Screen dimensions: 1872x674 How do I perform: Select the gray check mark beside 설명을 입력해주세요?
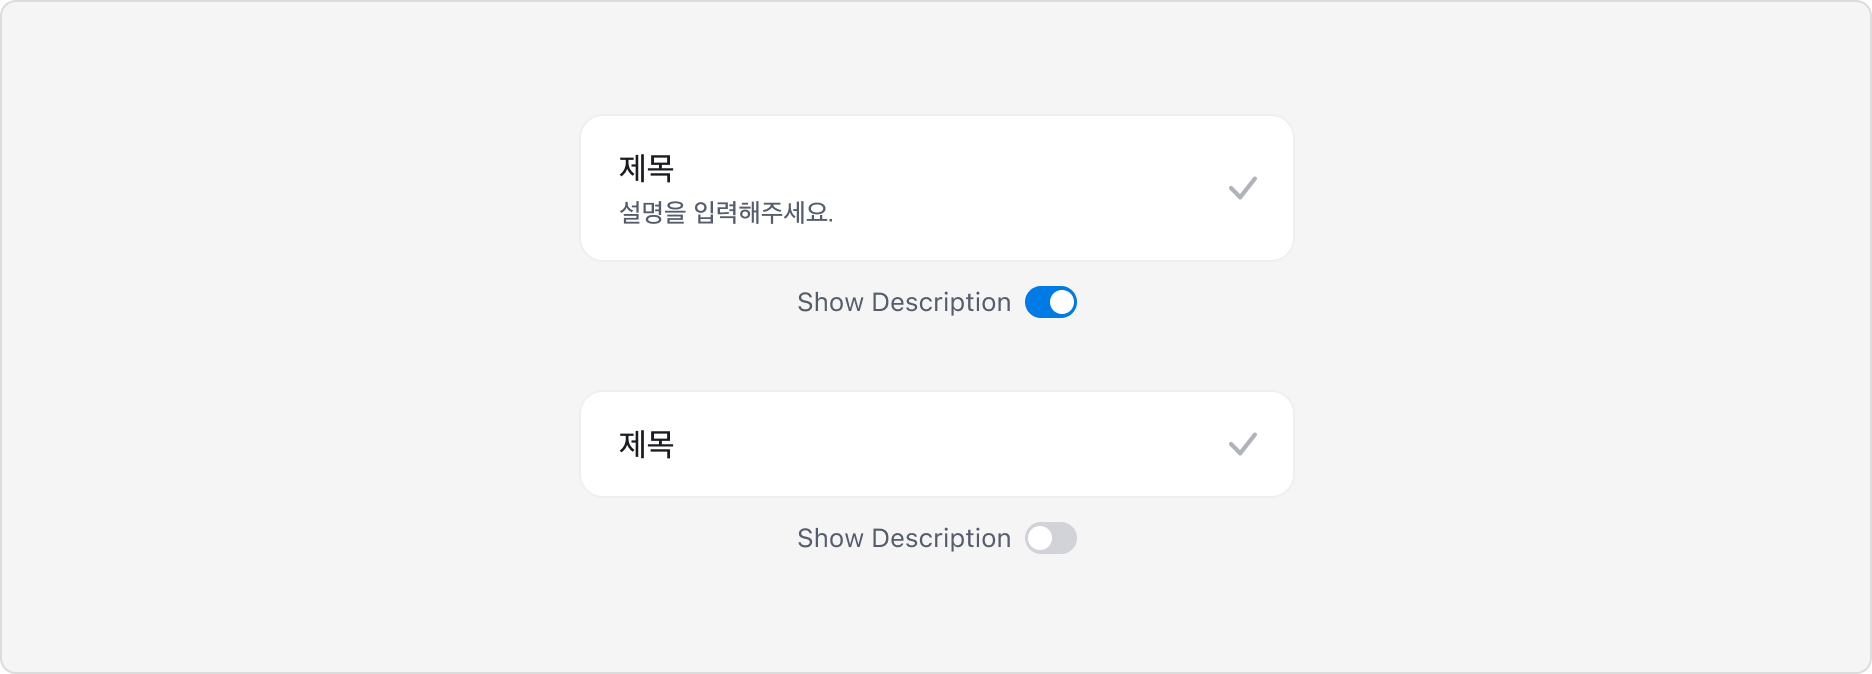tap(1243, 187)
